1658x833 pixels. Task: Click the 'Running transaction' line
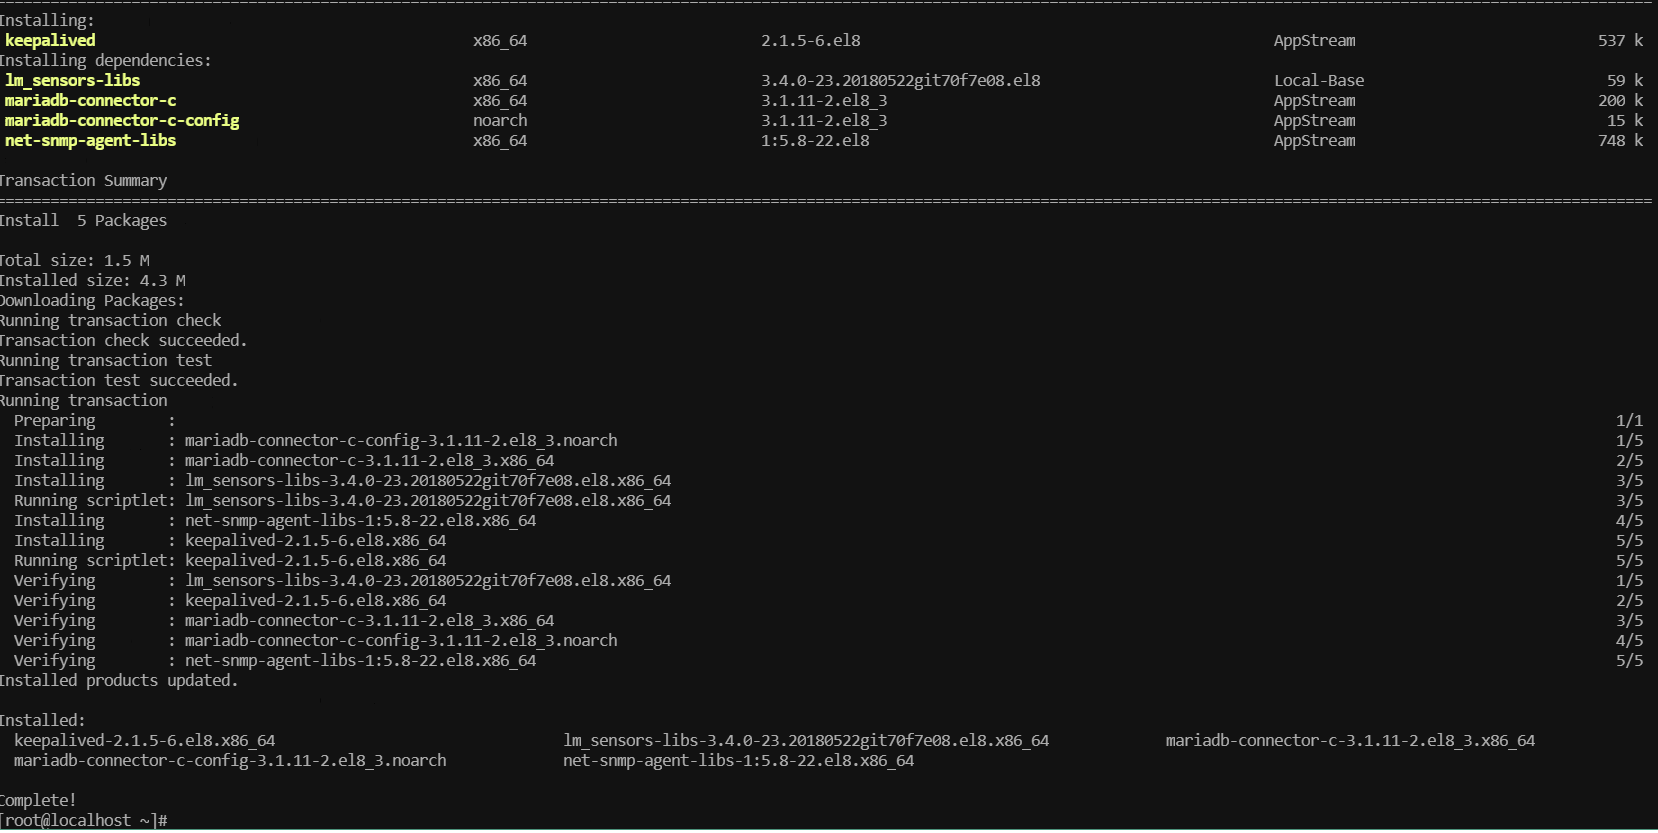pos(84,401)
